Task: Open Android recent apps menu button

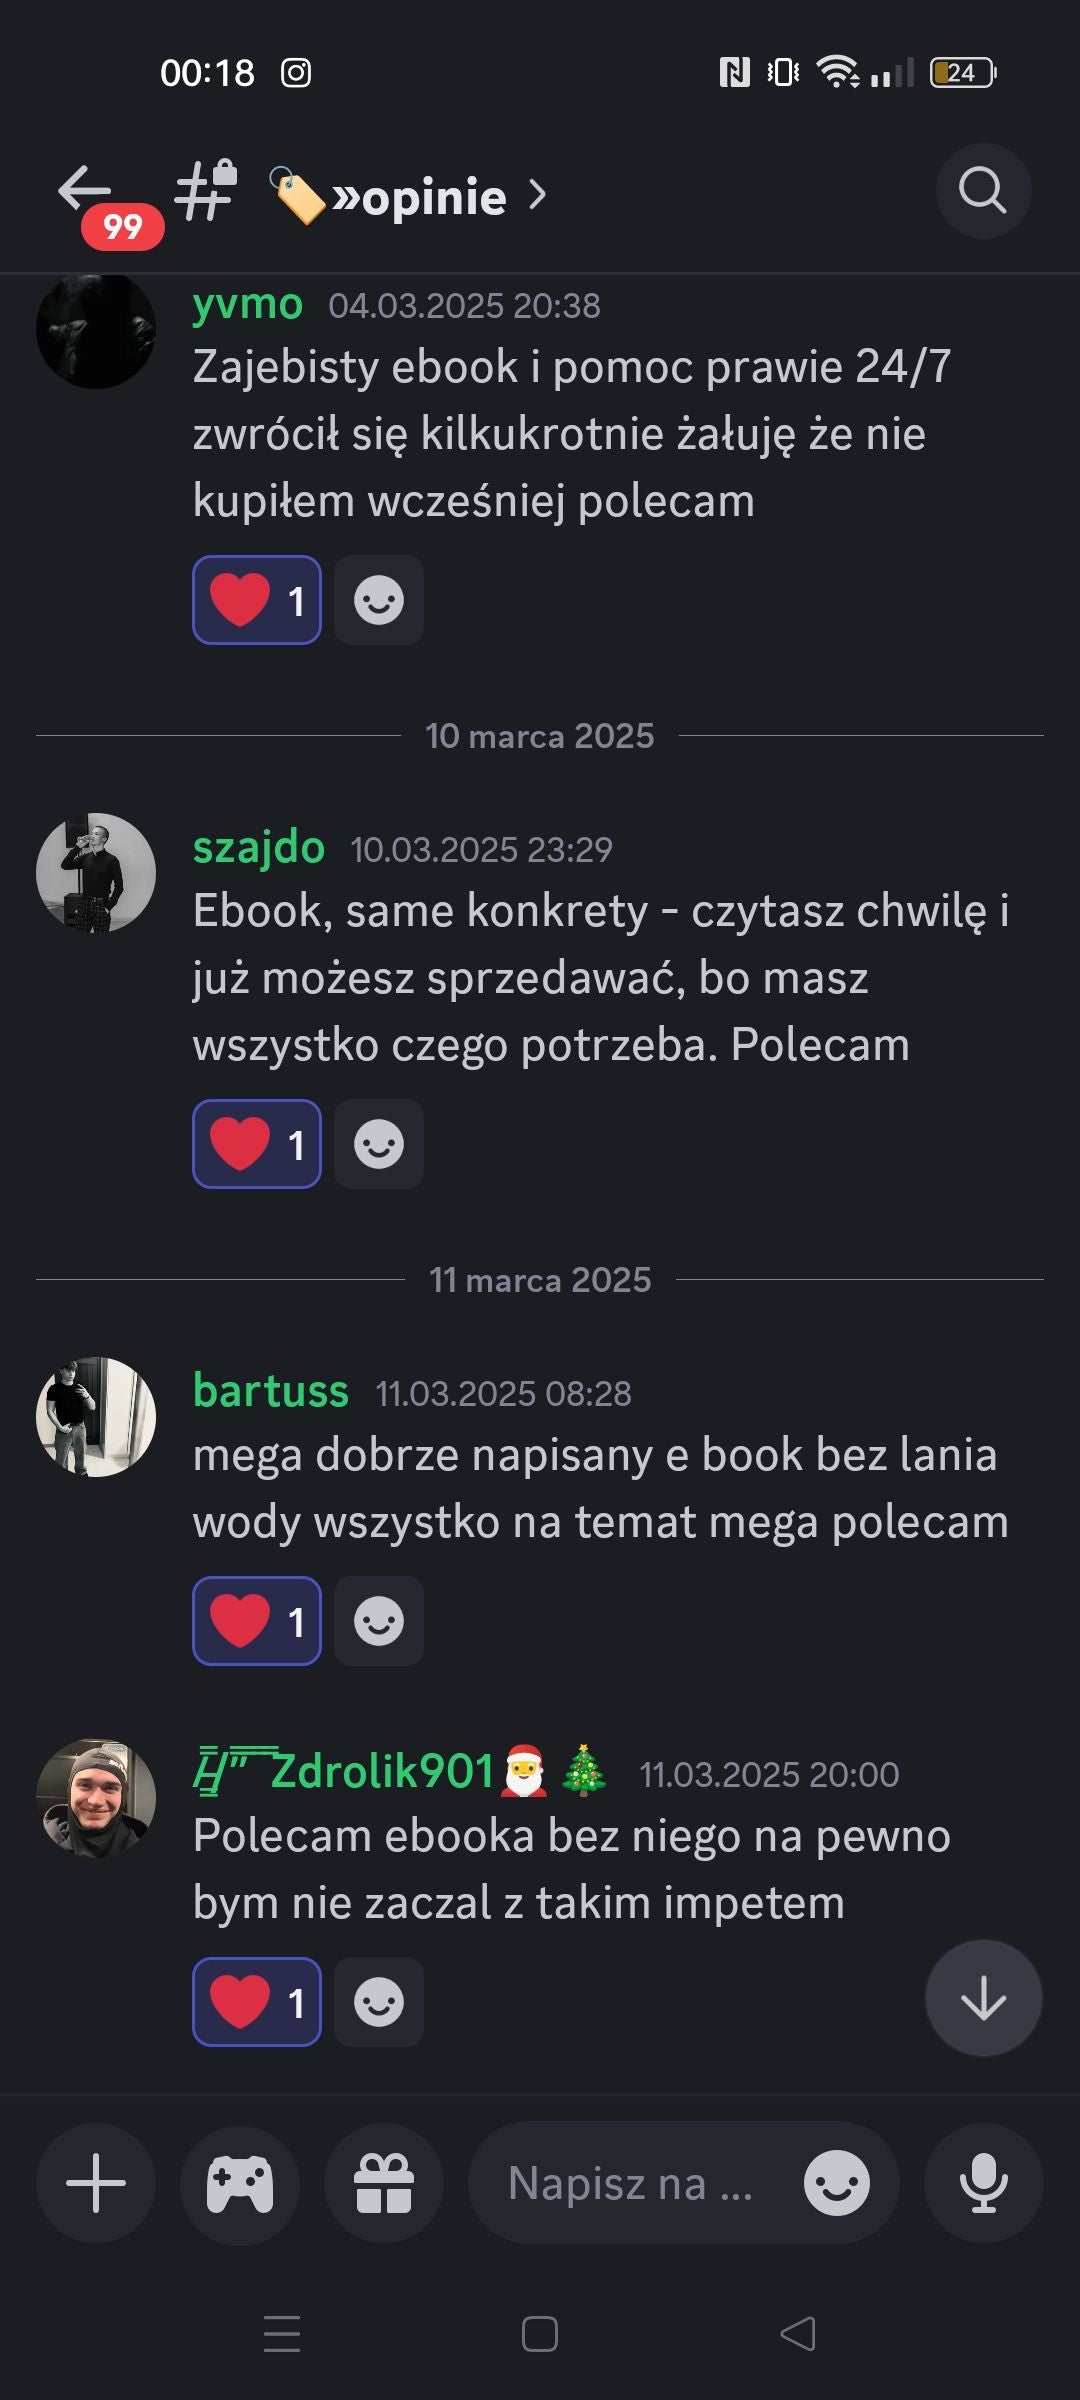Action: [282, 2334]
